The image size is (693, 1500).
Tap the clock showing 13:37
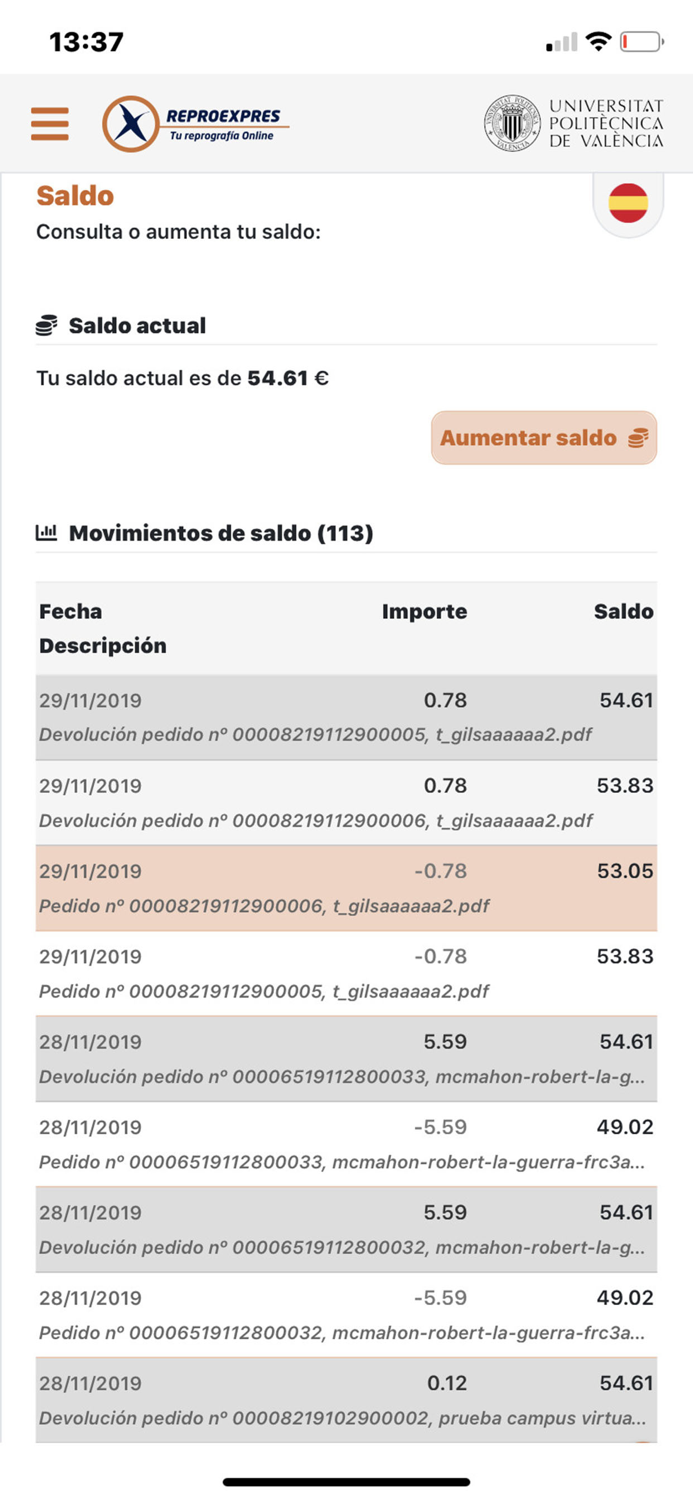point(87,41)
